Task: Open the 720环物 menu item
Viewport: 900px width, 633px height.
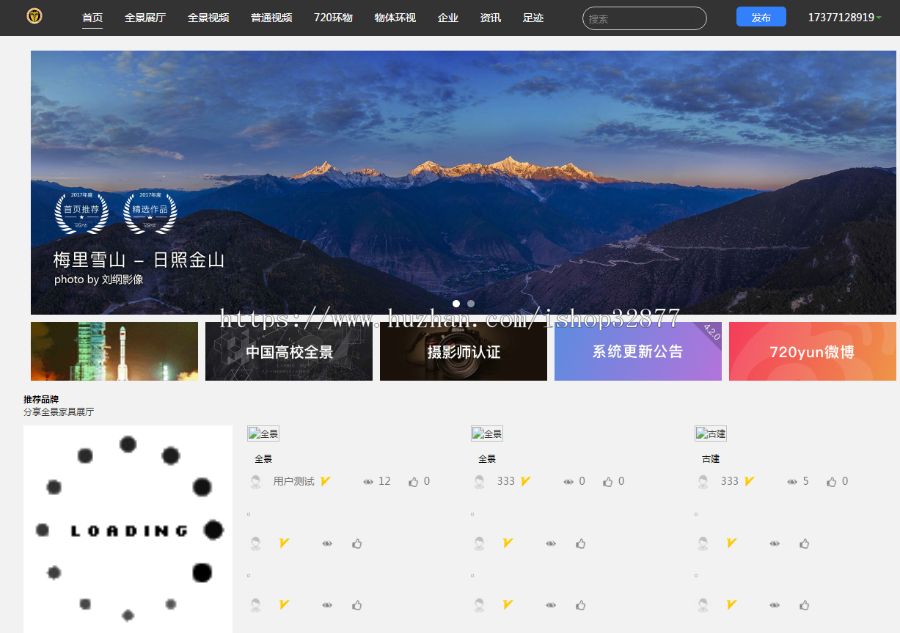Action: click(x=333, y=17)
